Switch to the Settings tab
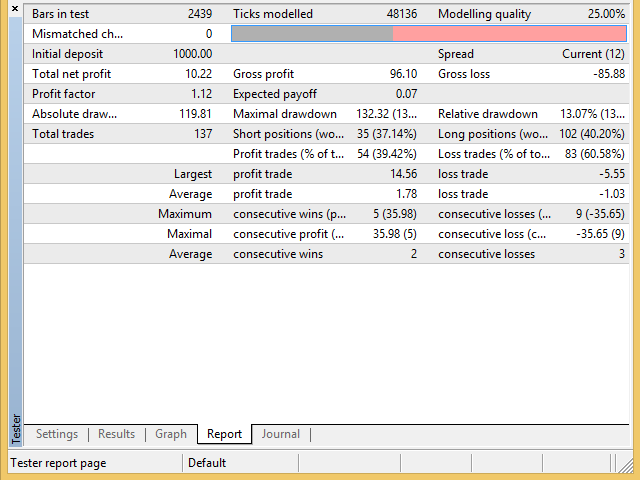Screen dimensions: 640x480 pyautogui.click(x=56, y=434)
